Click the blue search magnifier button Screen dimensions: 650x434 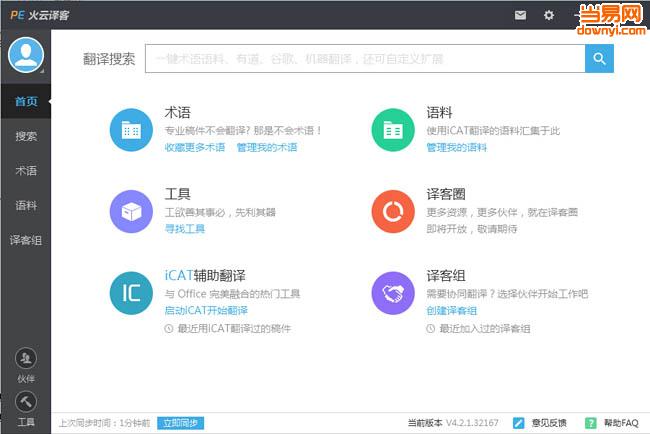[x=599, y=59]
